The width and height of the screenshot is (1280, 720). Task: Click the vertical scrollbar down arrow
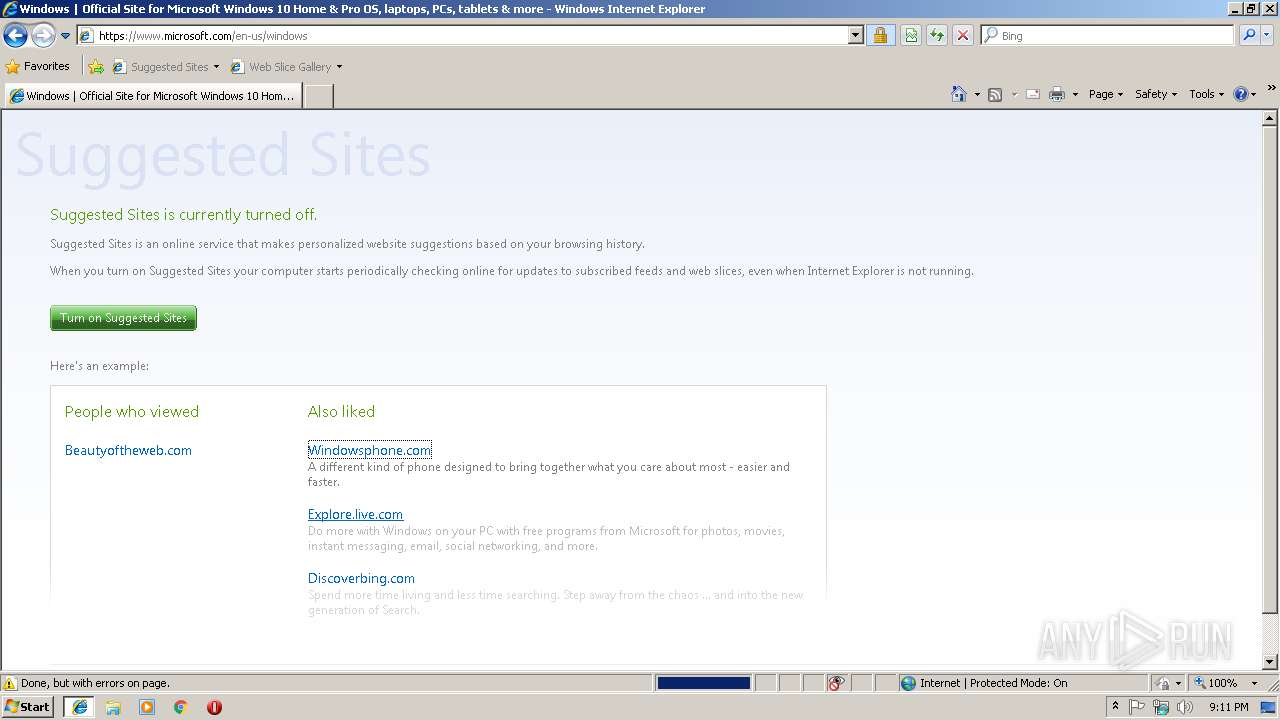(1270, 662)
